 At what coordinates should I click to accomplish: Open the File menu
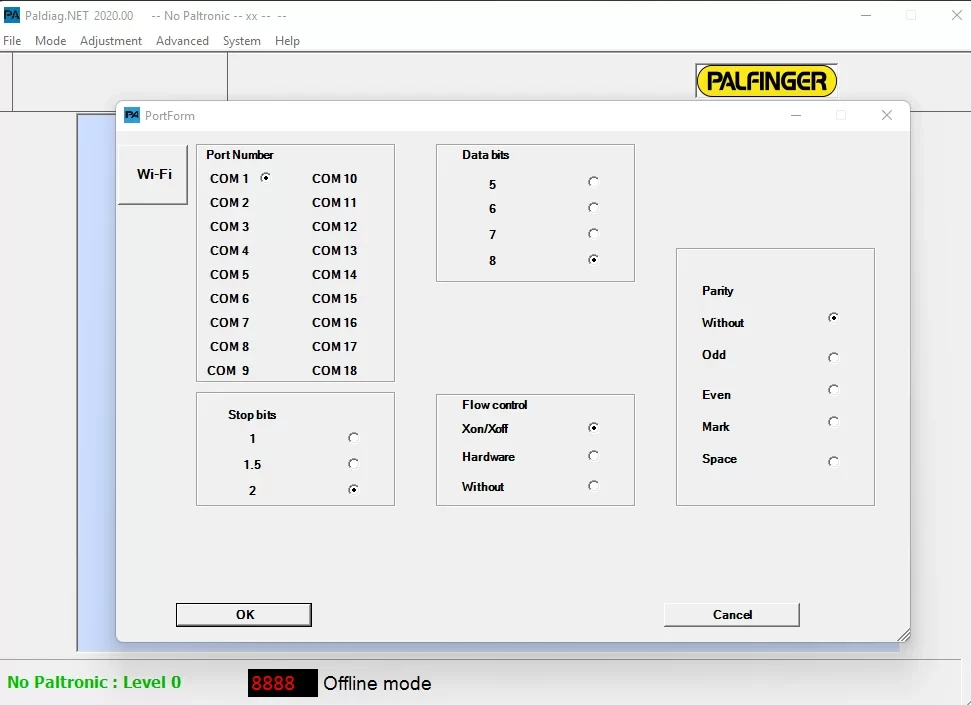(12, 41)
